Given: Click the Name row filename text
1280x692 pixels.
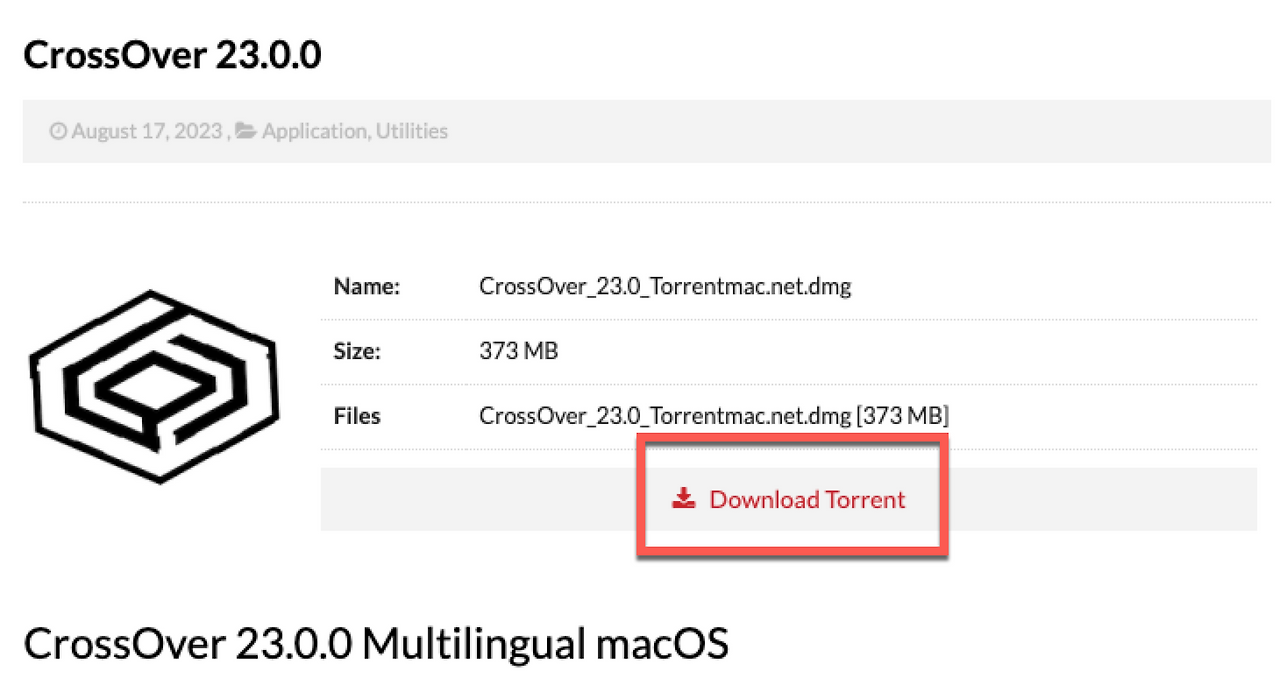Looking at the screenshot, I should 665,287.
